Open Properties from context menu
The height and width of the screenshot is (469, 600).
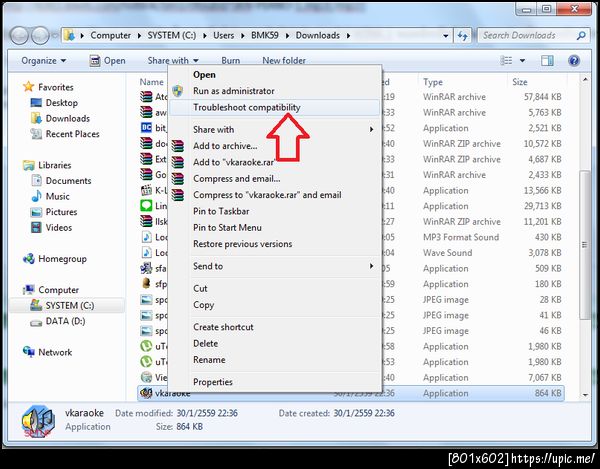coord(275,382)
